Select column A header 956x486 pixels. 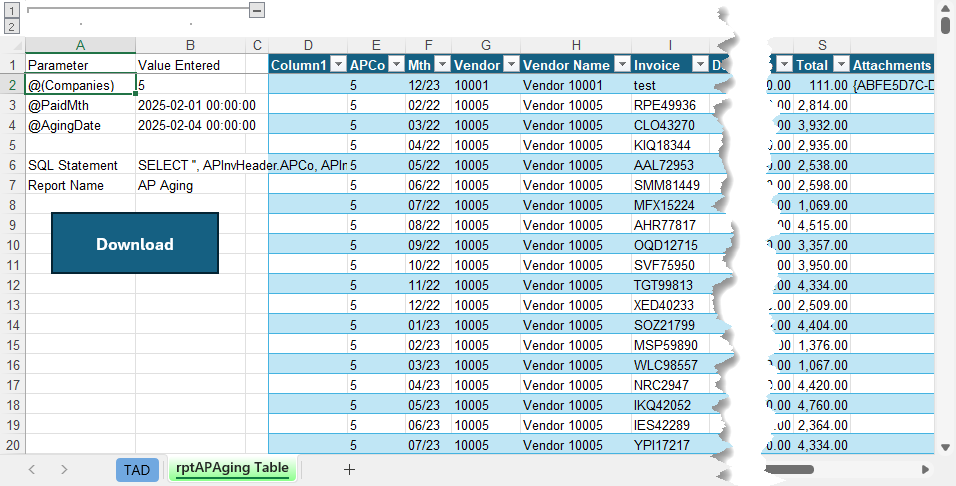tap(80, 45)
